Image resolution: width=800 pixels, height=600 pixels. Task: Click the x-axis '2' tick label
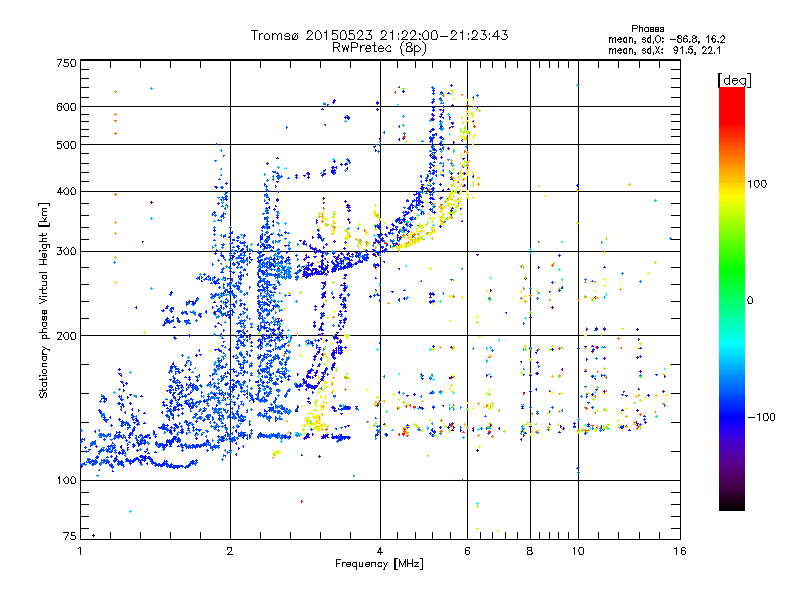point(230,551)
